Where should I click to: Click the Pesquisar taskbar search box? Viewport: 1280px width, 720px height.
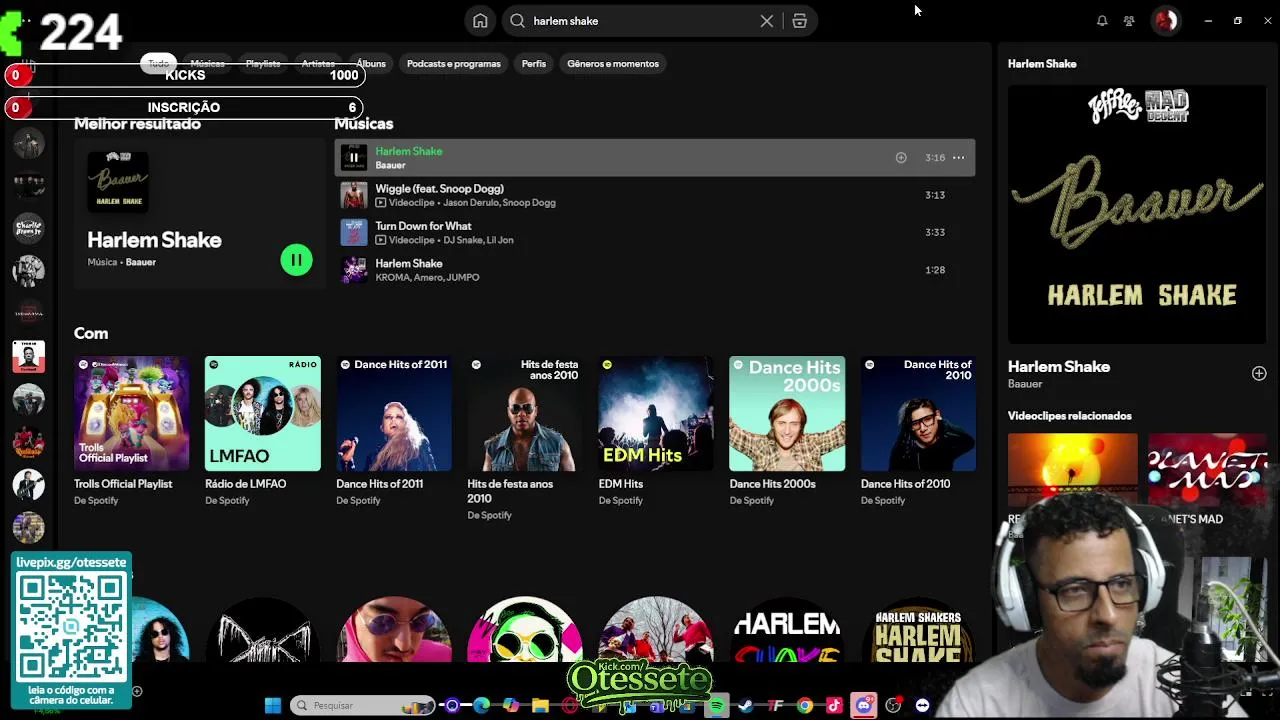click(363, 705)
